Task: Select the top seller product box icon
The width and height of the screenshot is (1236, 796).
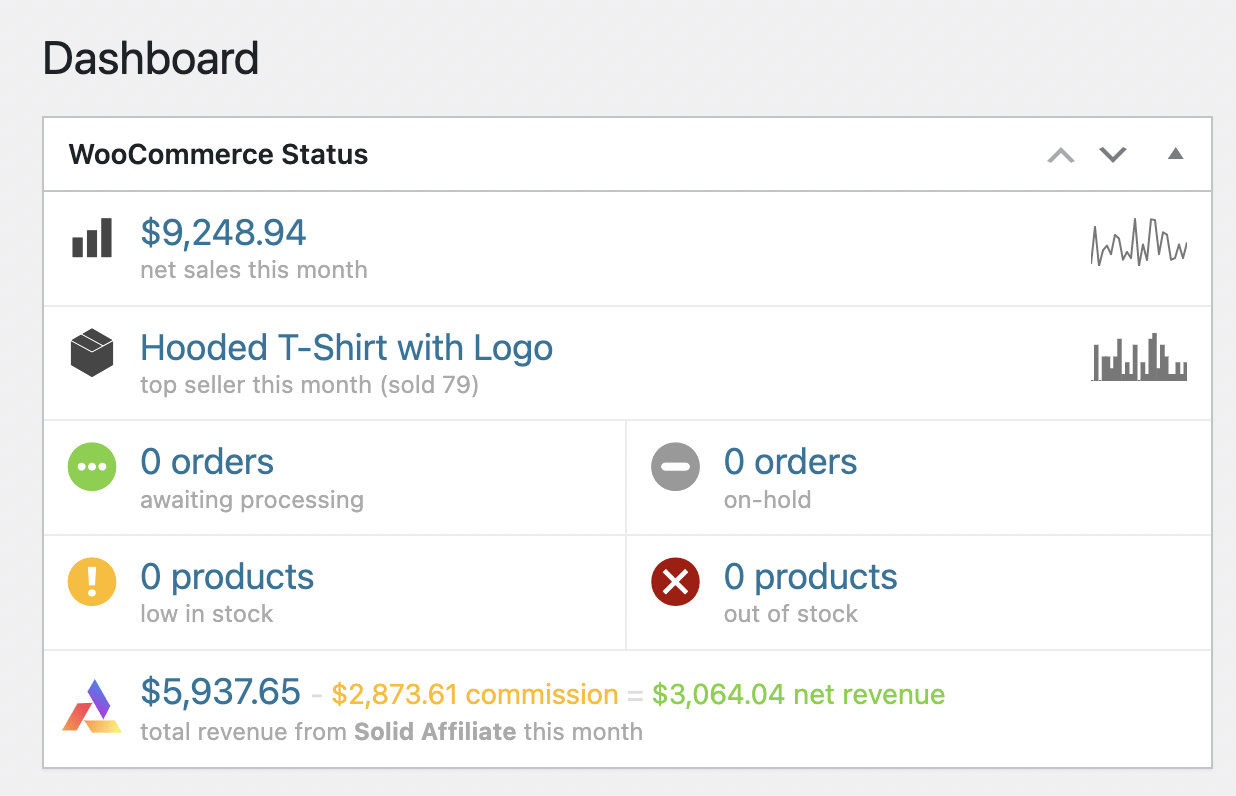Action: point(91,352)
